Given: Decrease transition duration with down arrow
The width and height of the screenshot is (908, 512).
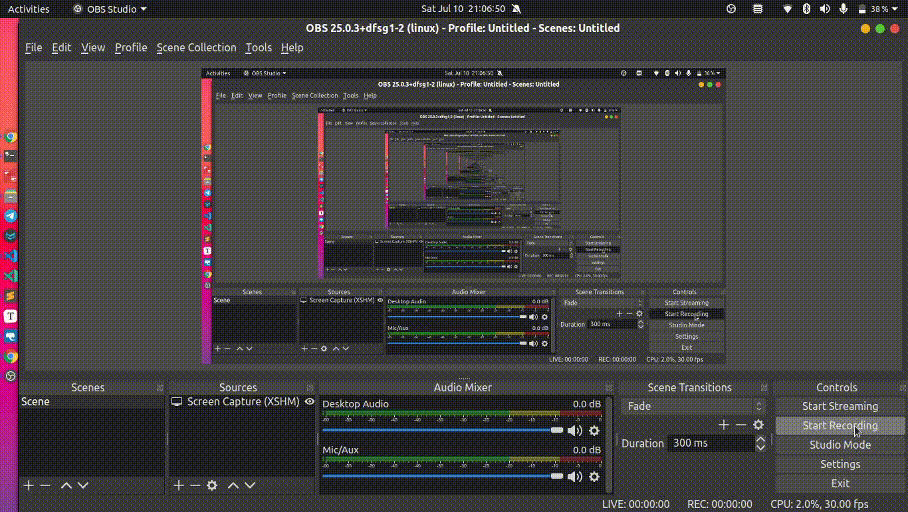Looking at the screenshot, I should click(x=760, y=447).
